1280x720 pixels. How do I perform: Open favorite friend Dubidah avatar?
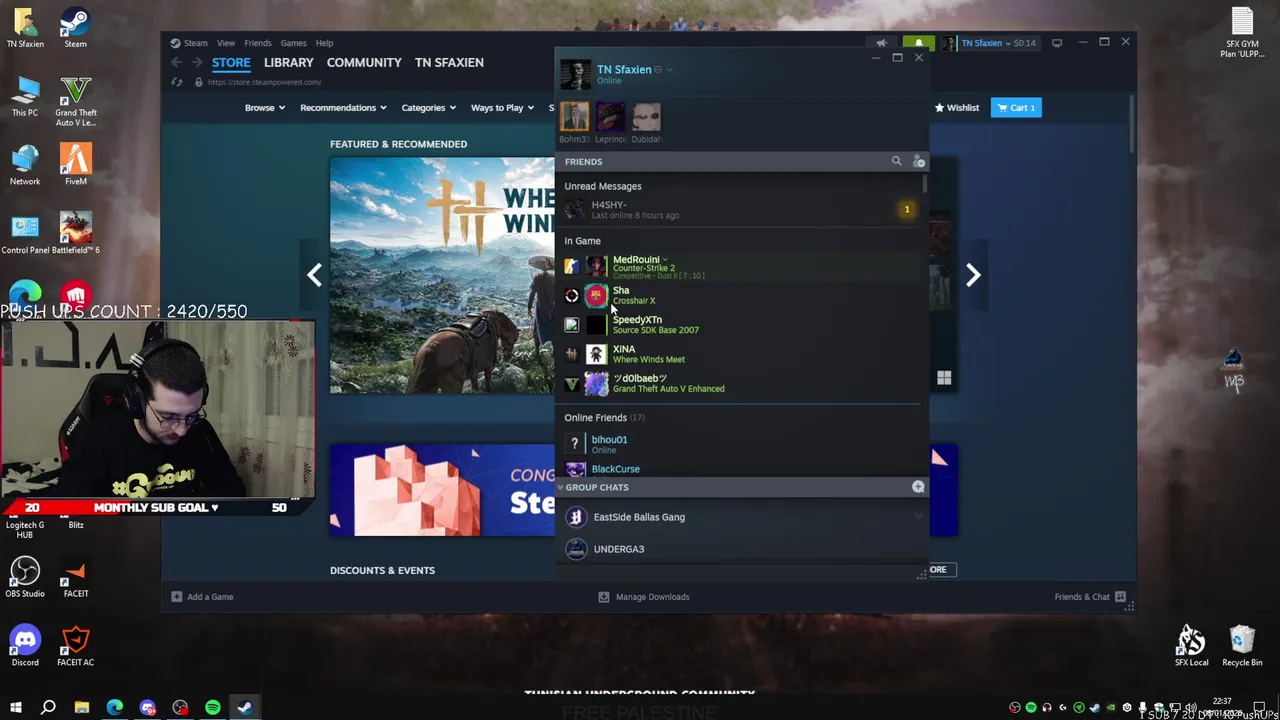click(646, 117)
